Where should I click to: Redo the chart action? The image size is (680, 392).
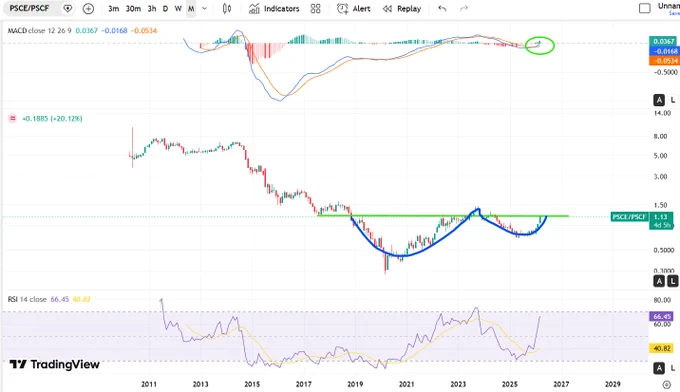click(464, 8)
